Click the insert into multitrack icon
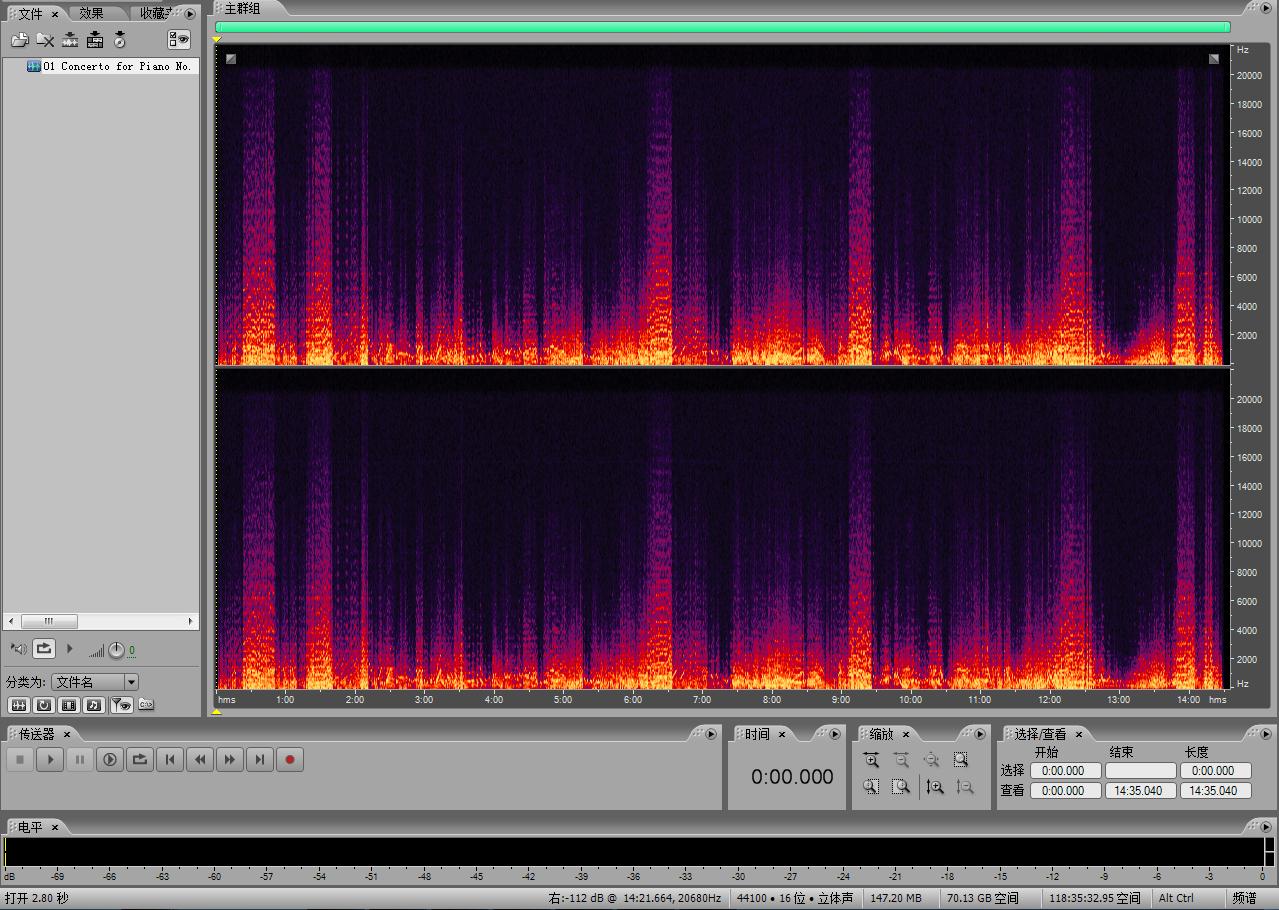 (95, 40)
